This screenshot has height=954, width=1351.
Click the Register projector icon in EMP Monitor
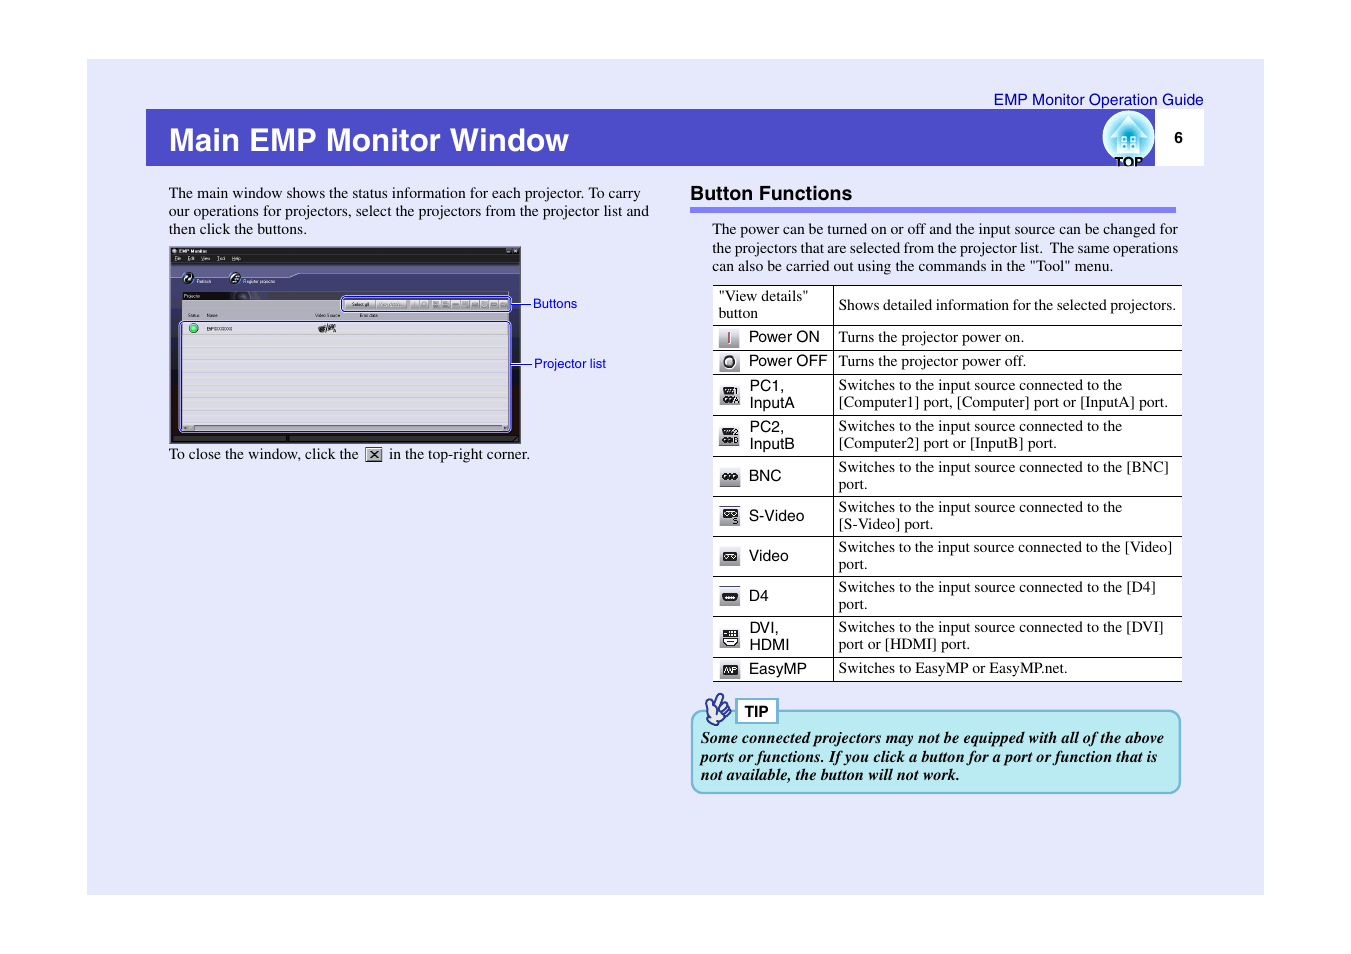point(235,278)
